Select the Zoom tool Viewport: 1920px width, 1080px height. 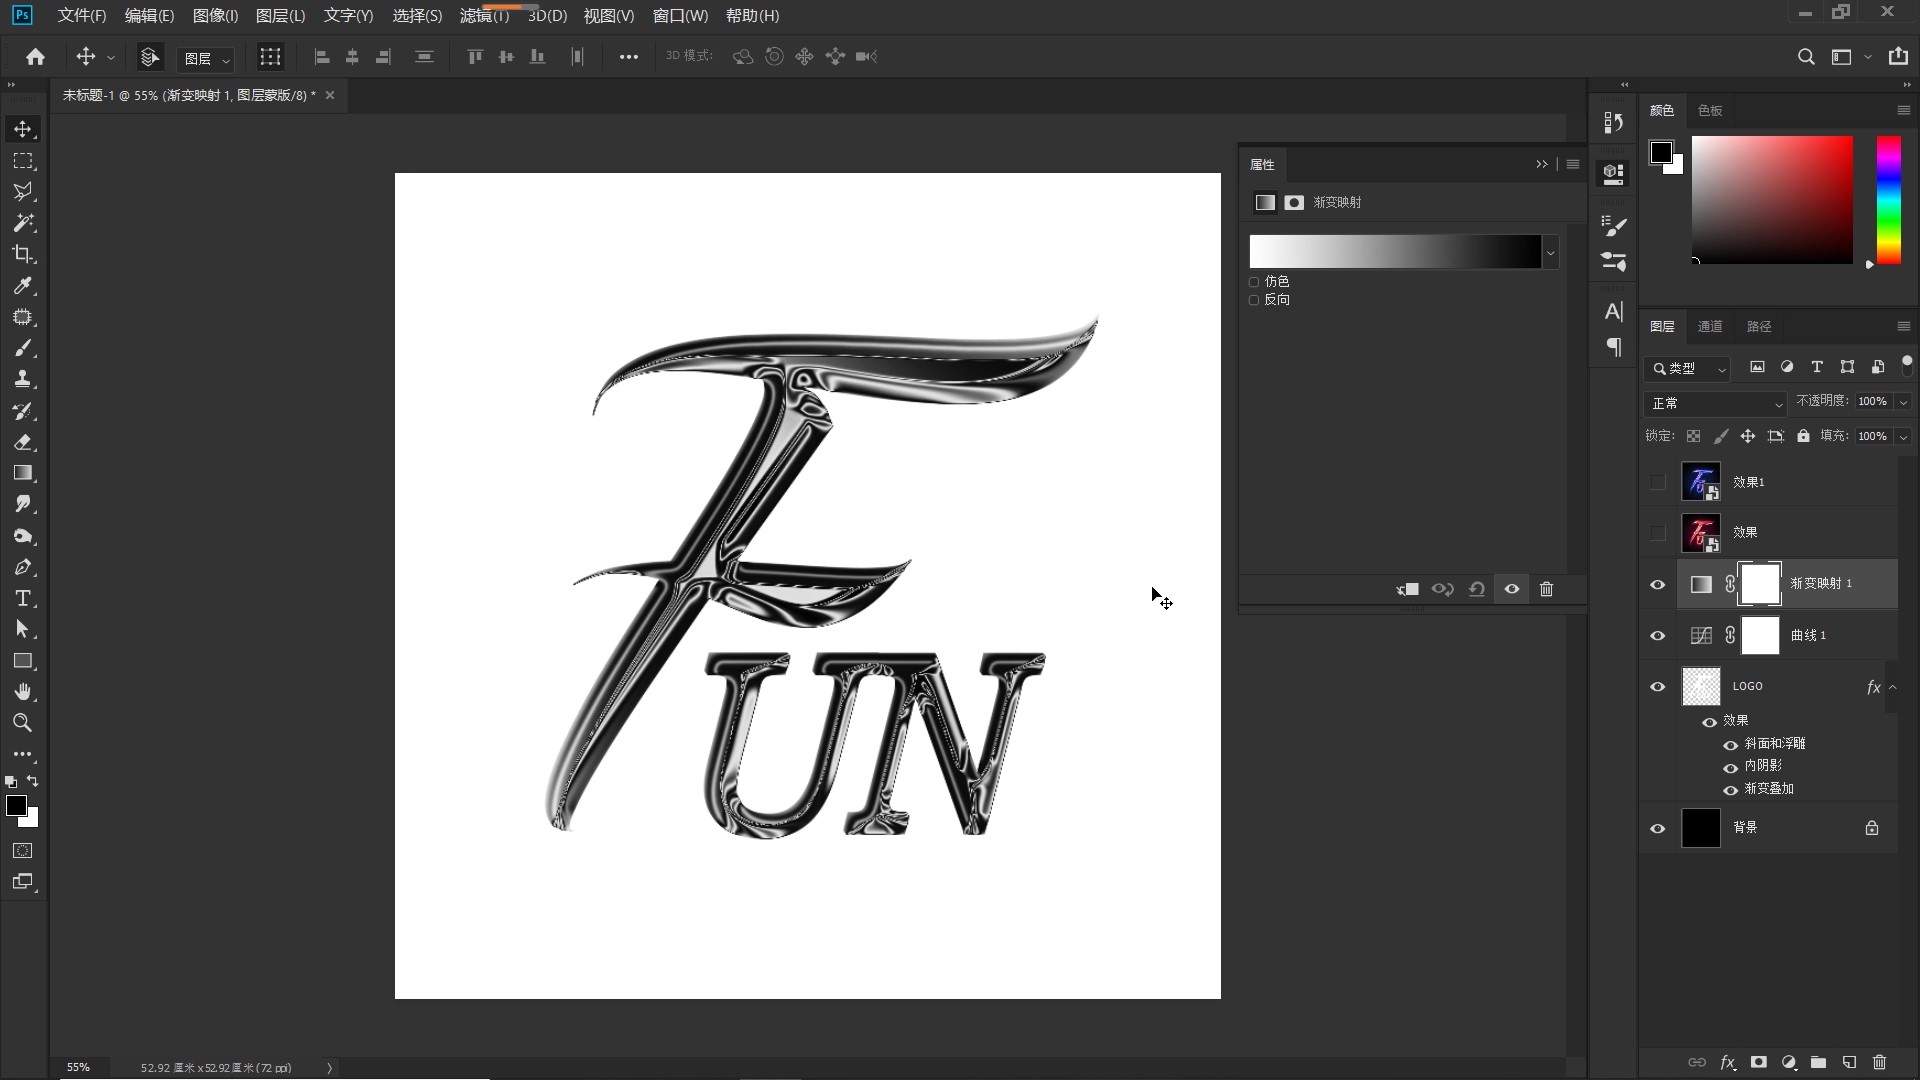click(23, 723)
